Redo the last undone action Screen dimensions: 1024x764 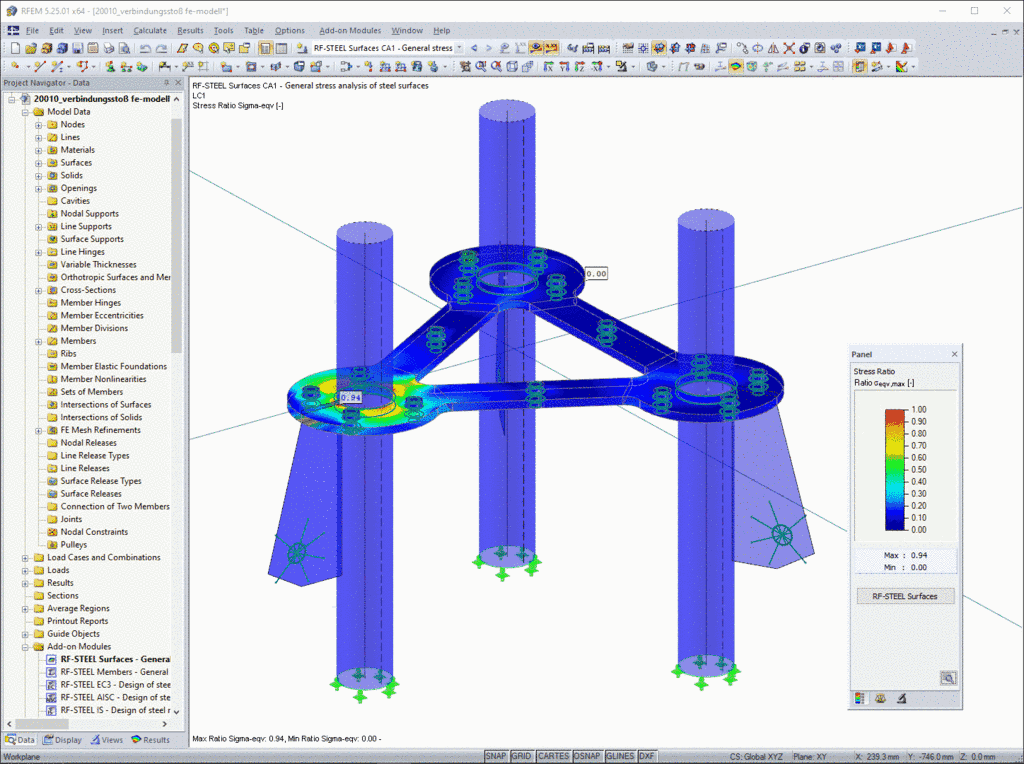pyautogui.click(x=161, y=48)
